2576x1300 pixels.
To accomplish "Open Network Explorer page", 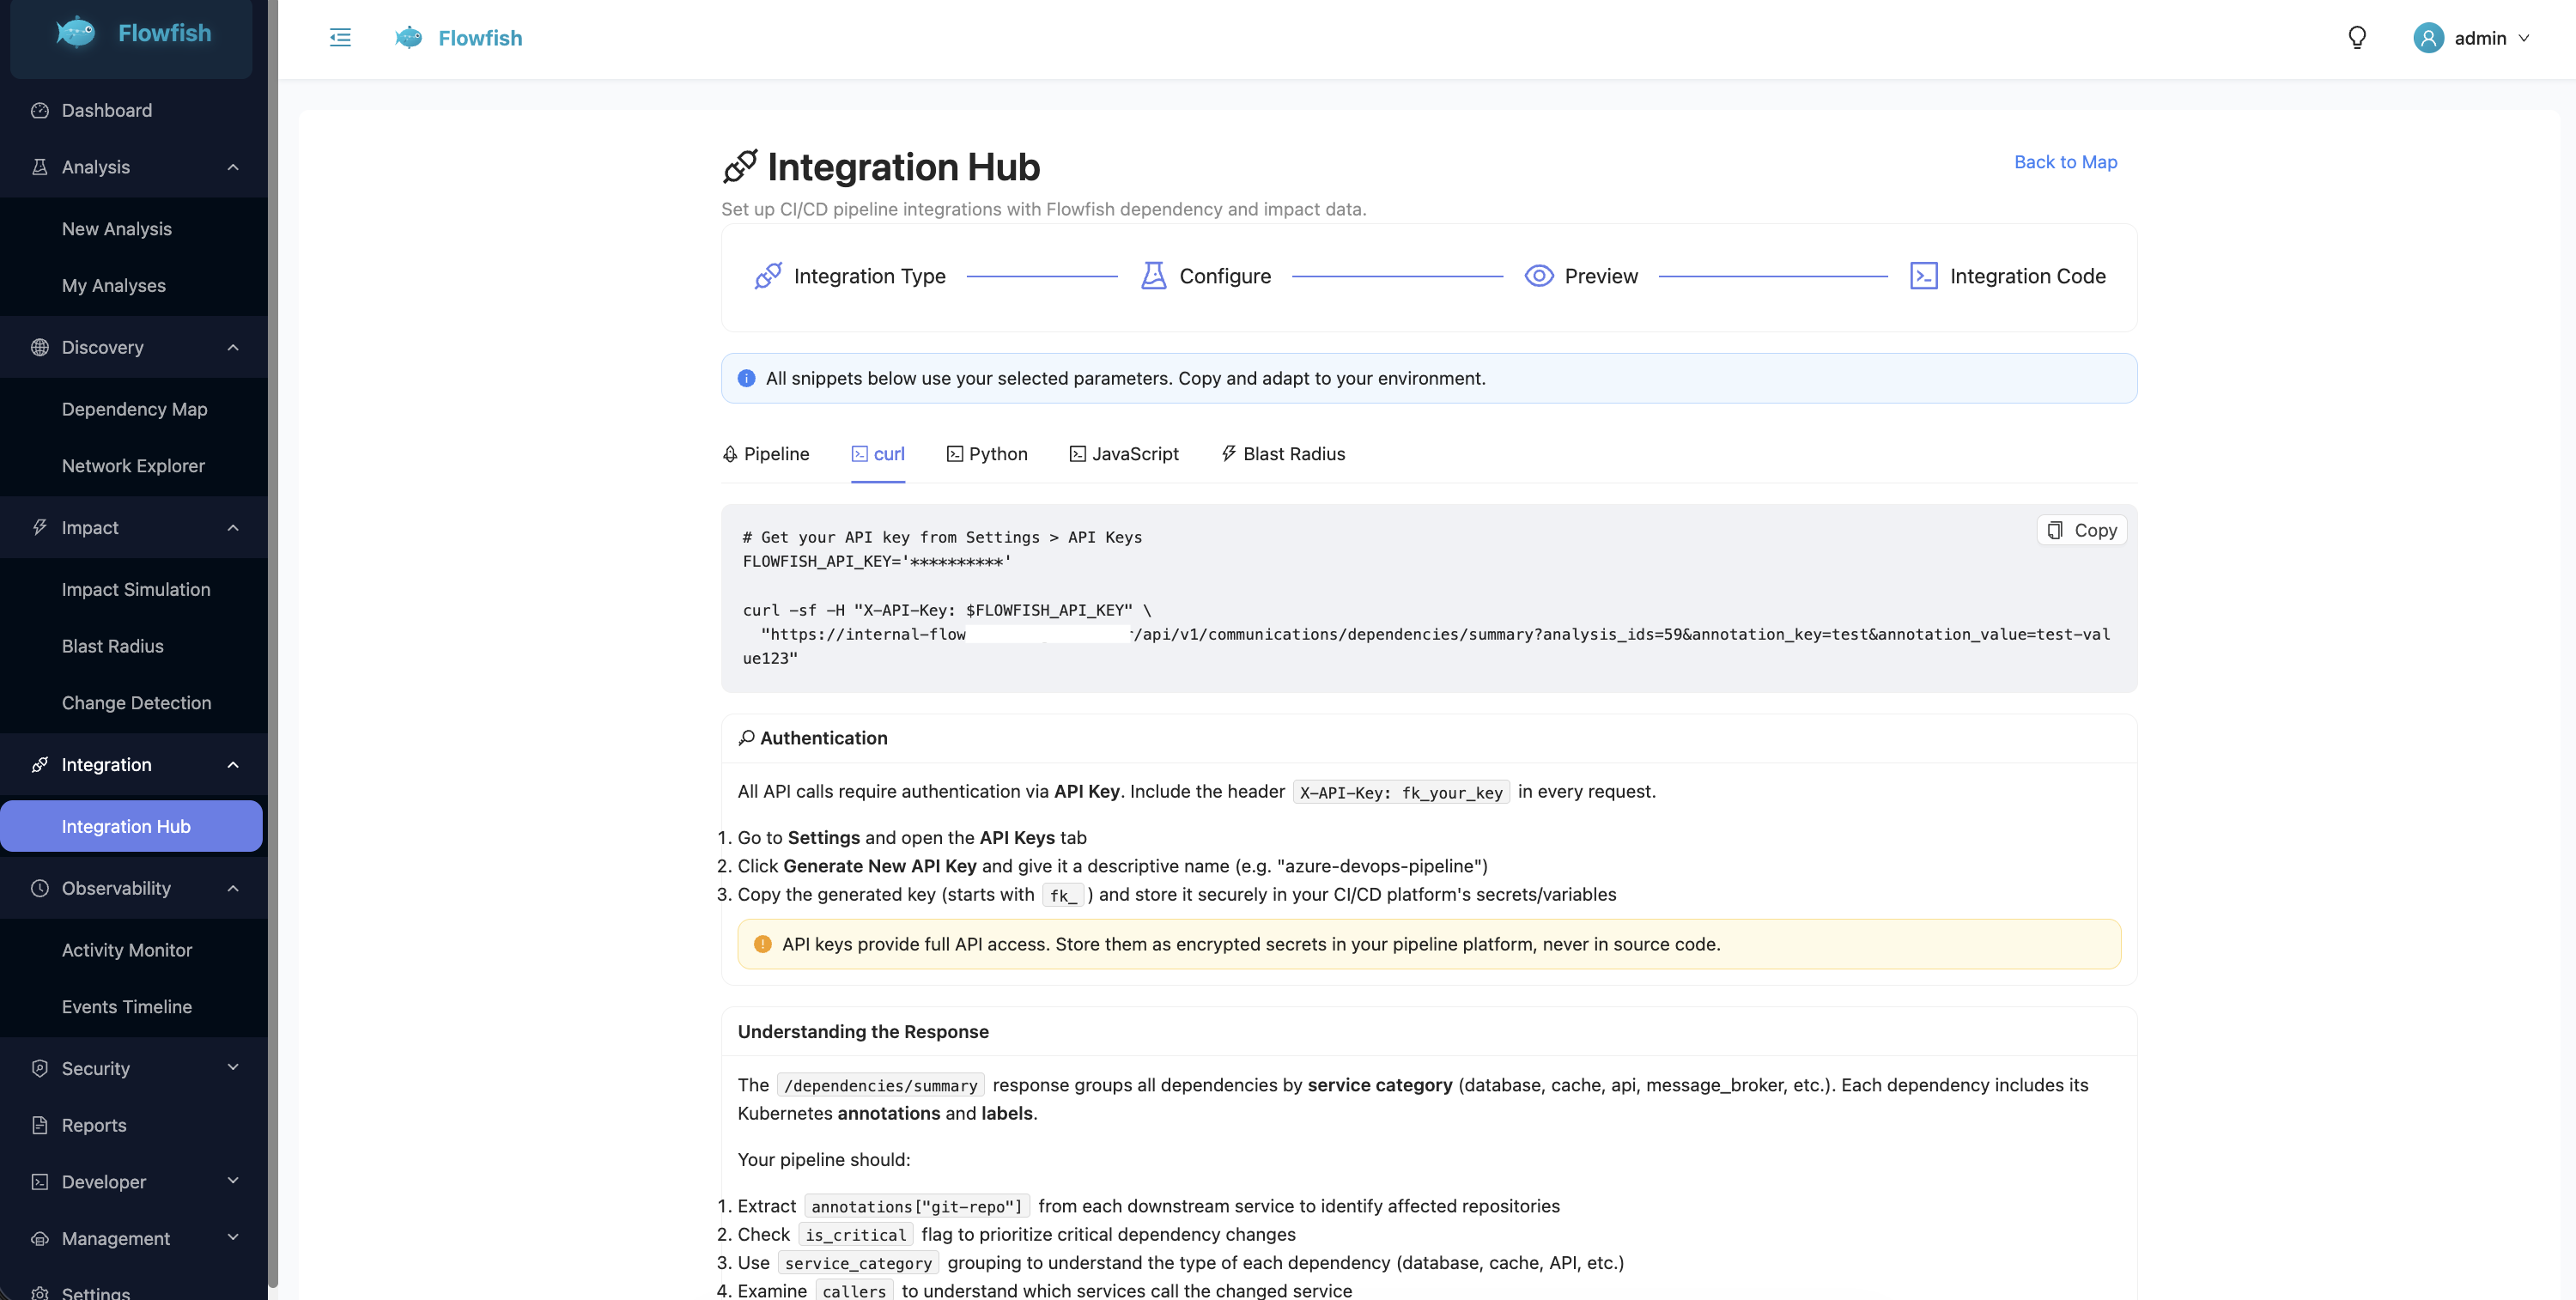I will pos(133,466).
